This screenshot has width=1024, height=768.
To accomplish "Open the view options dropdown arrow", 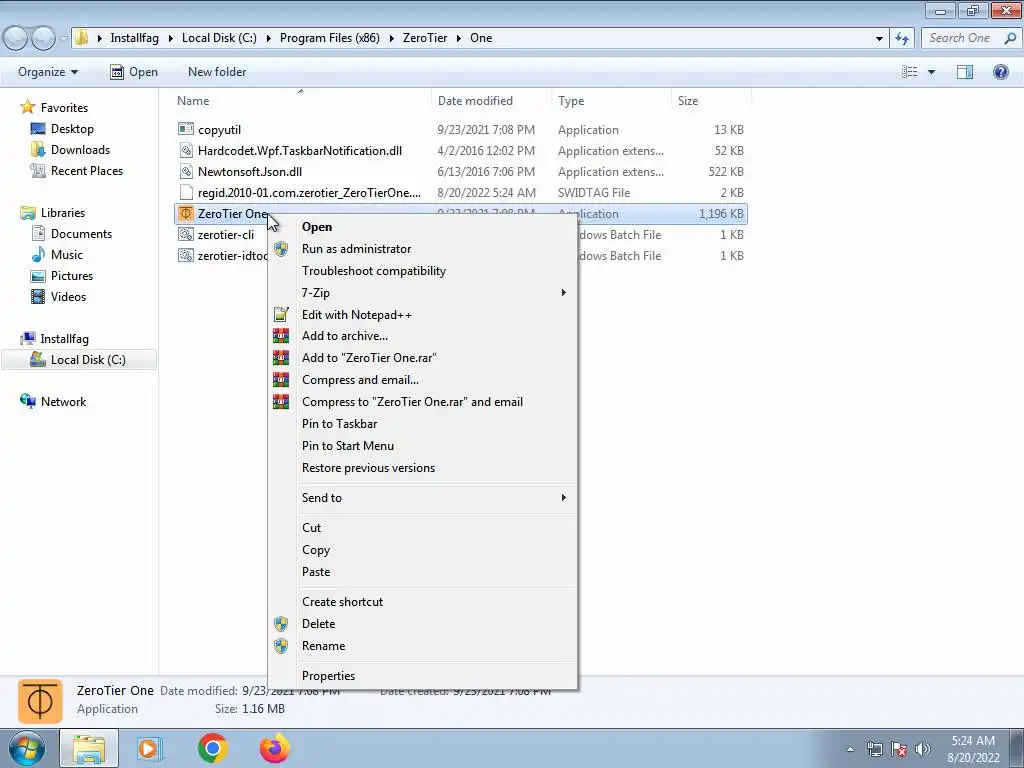I will tap(931, 72).
